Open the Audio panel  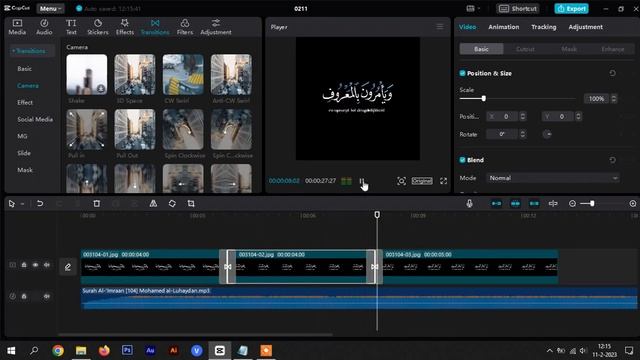coord(44,27)
